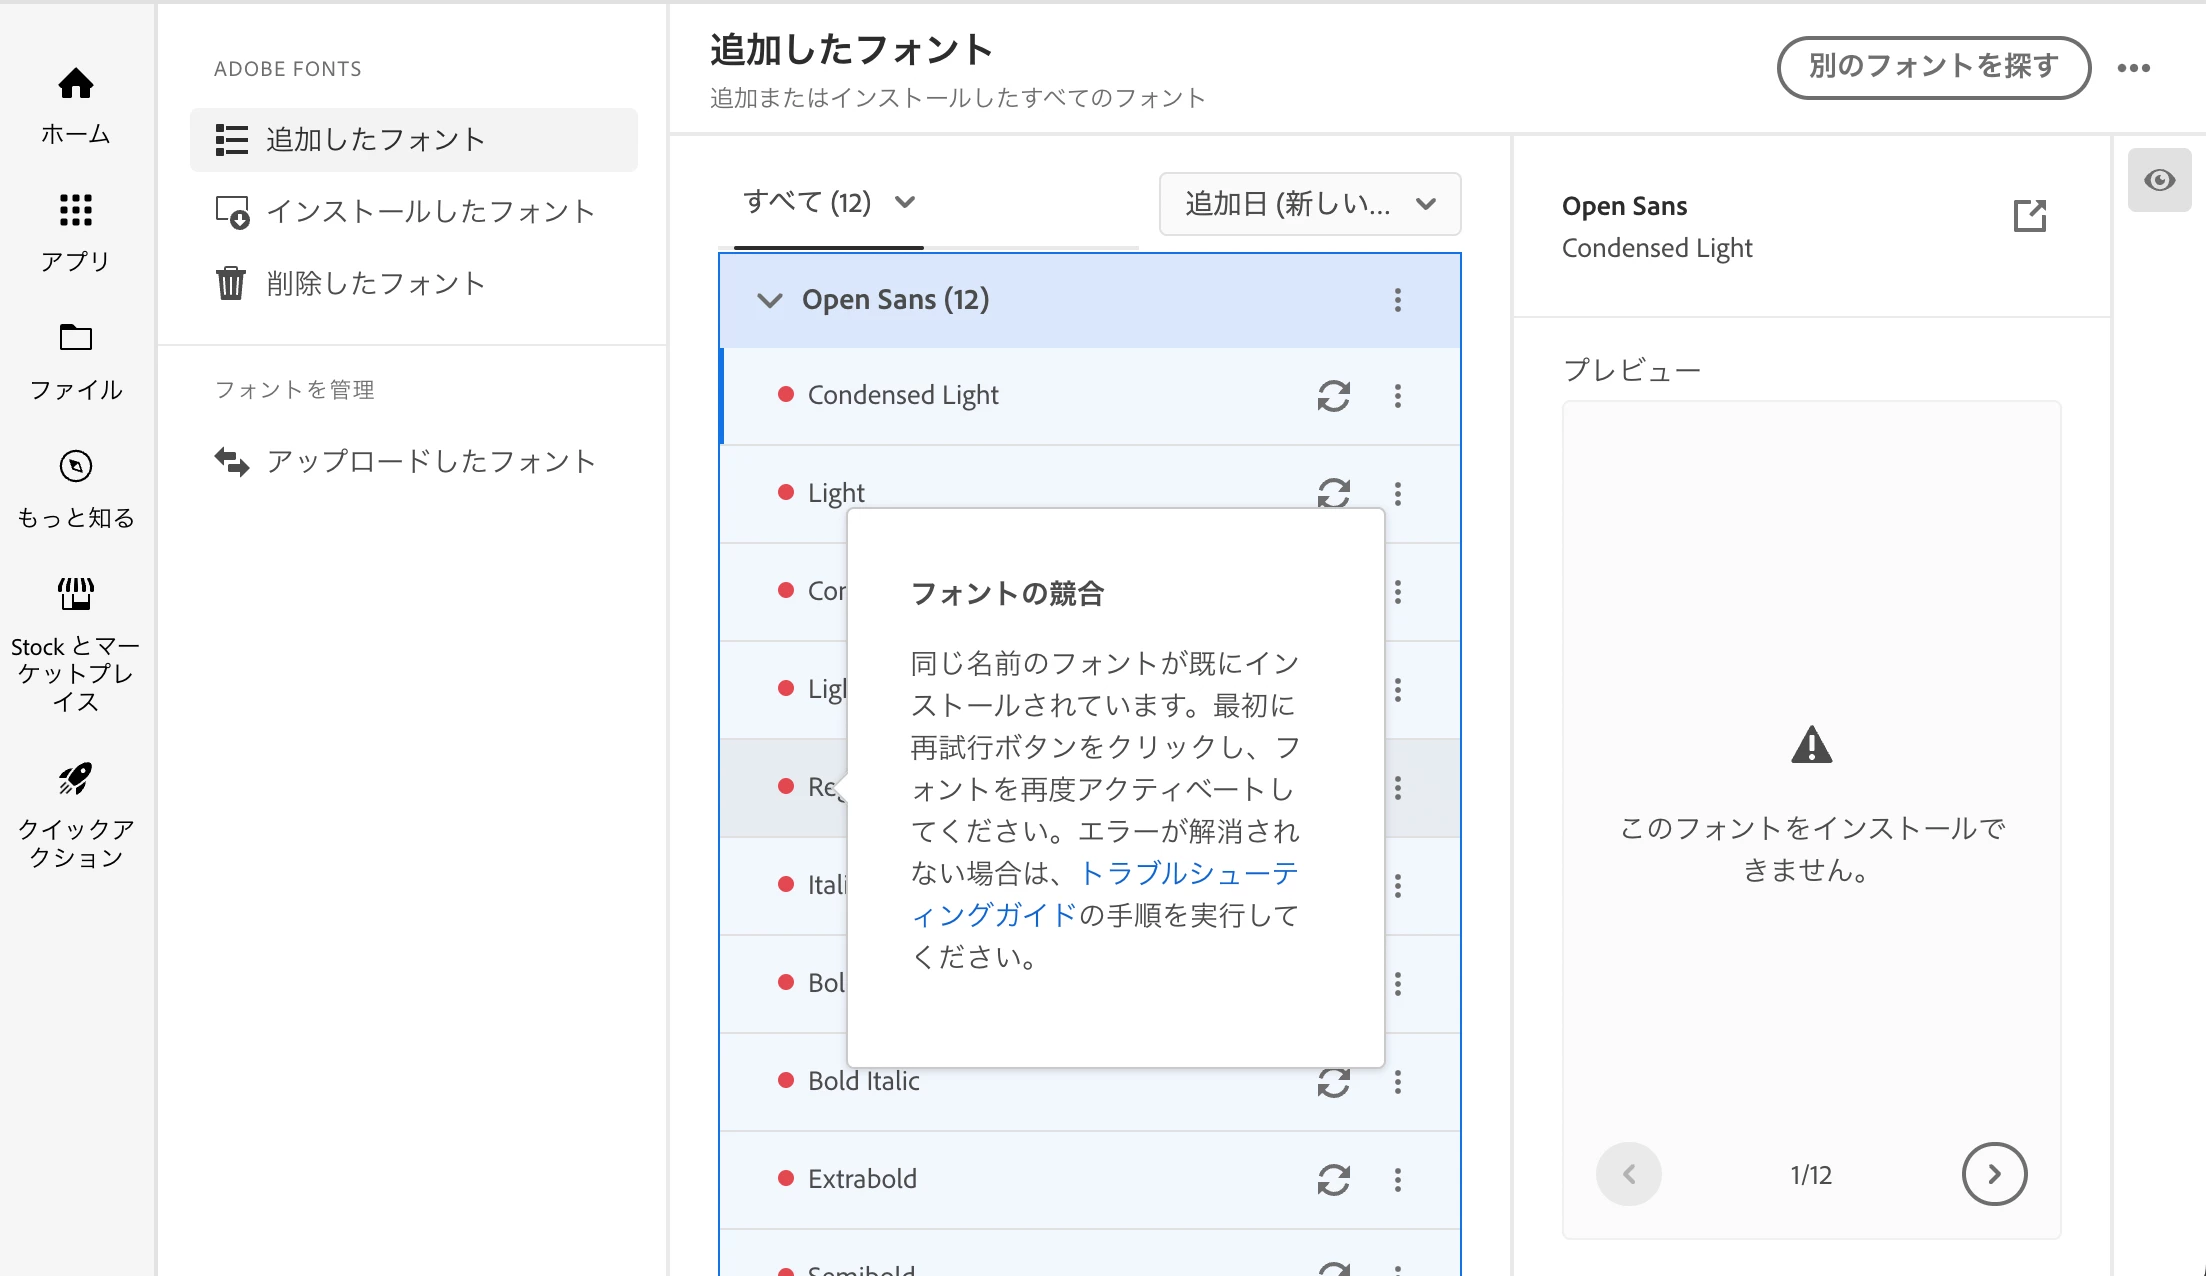Open the Apps grid icon
This screenshot has height=1276, width=2206.
(76, 211)
